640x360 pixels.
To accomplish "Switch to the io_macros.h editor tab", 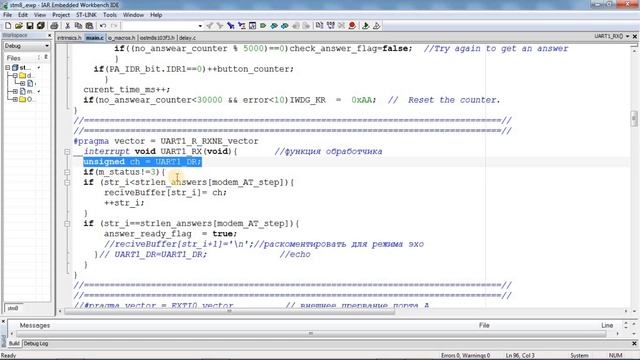I will point(121,38).
